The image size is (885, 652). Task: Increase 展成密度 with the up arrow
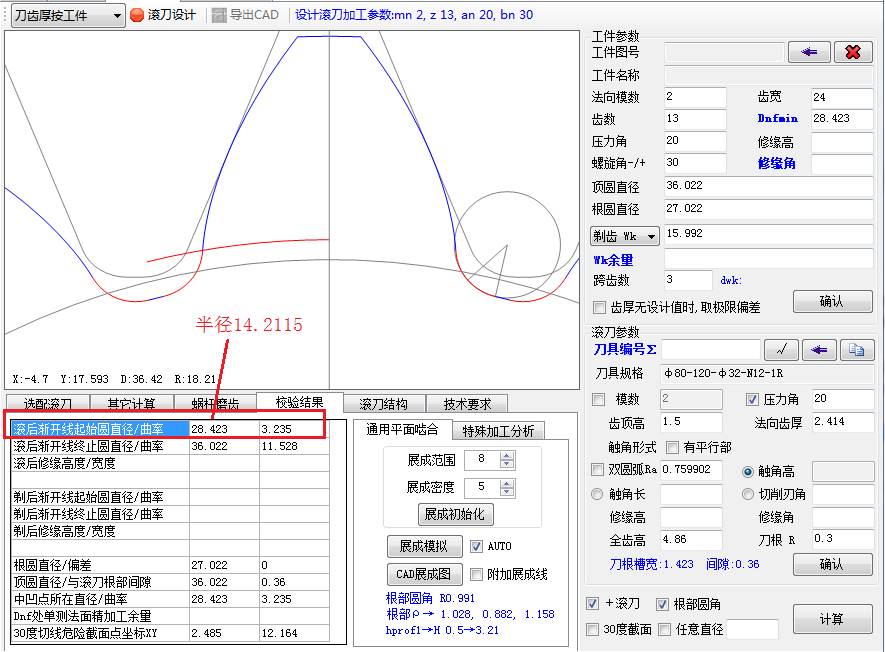tap(507, 483)
